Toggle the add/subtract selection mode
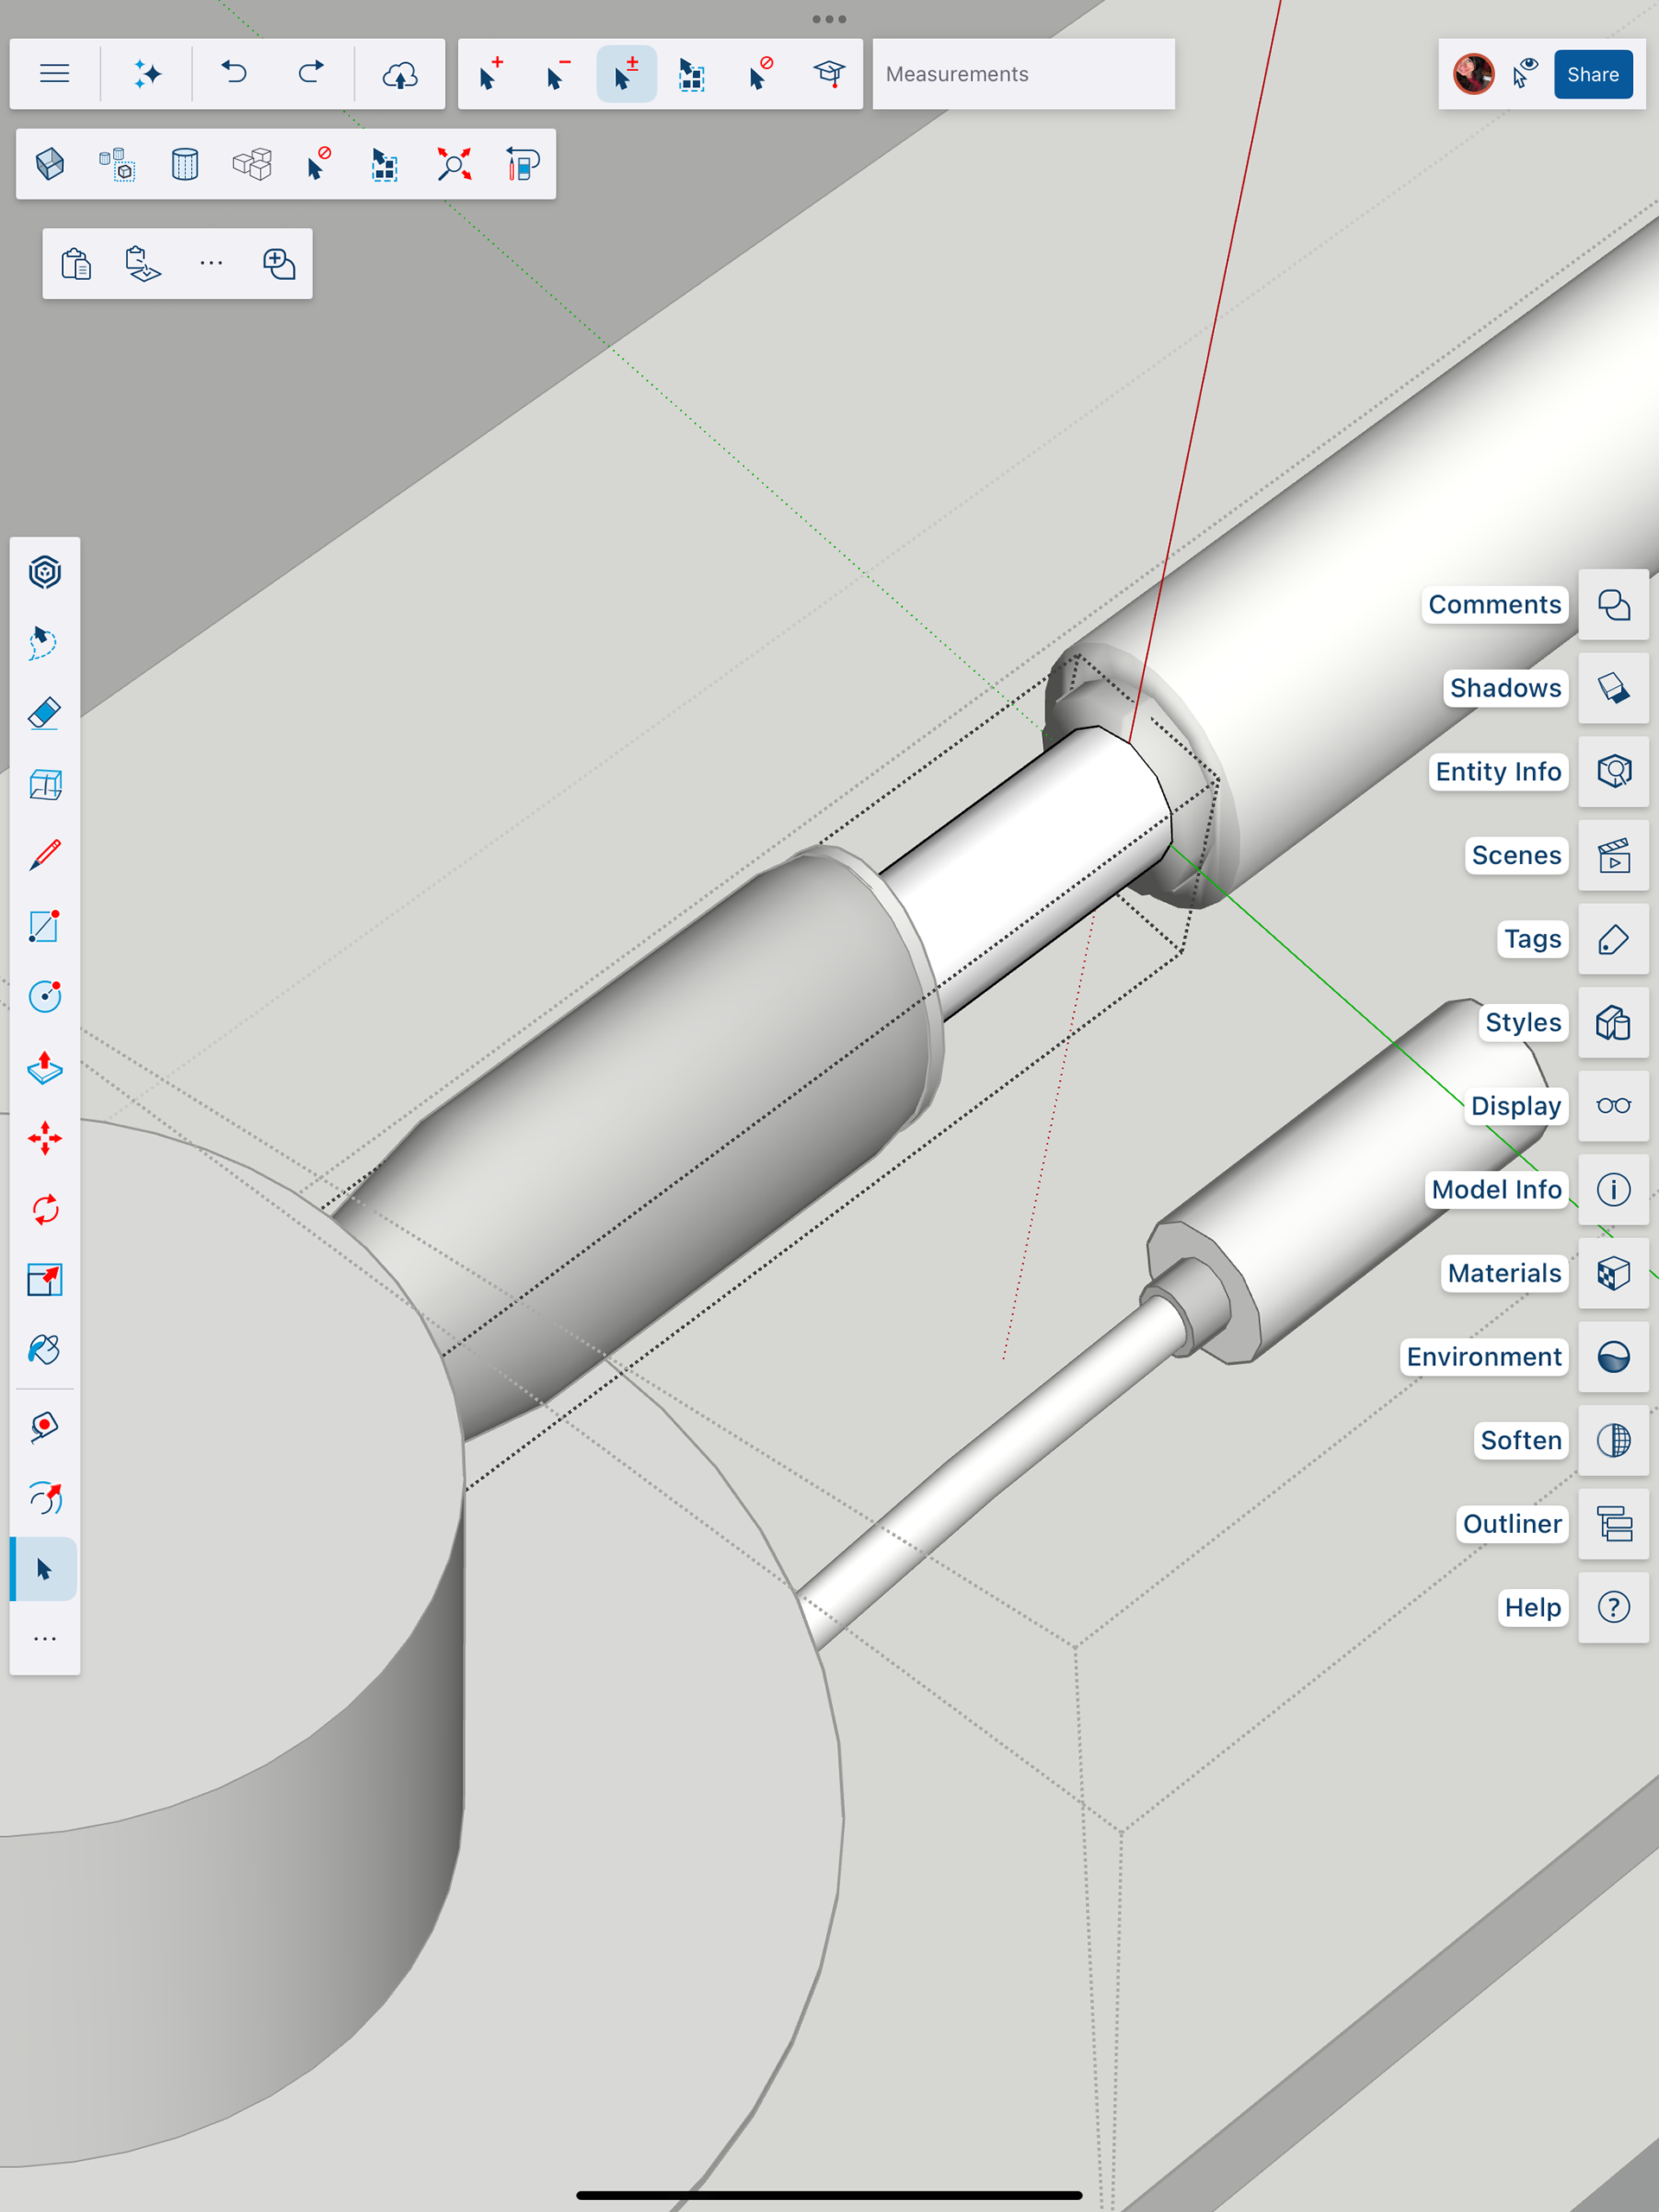 pyautogui.click(x=626, y=74)
